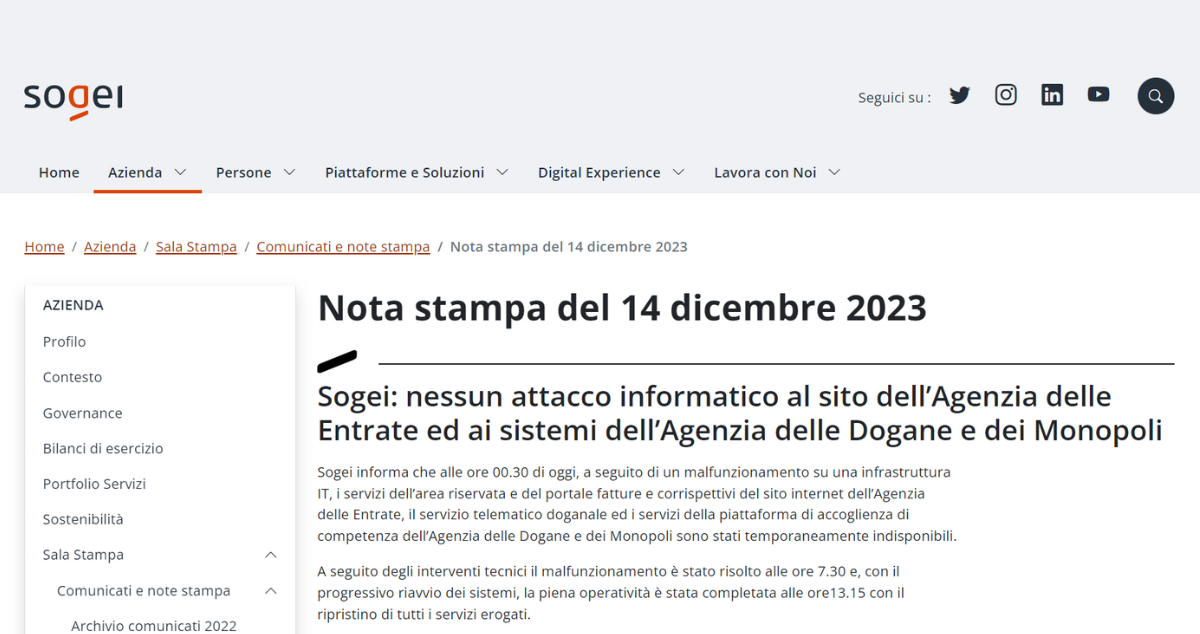Open the Persone menu
This screenshot has width=1200, height=634.
244,172
